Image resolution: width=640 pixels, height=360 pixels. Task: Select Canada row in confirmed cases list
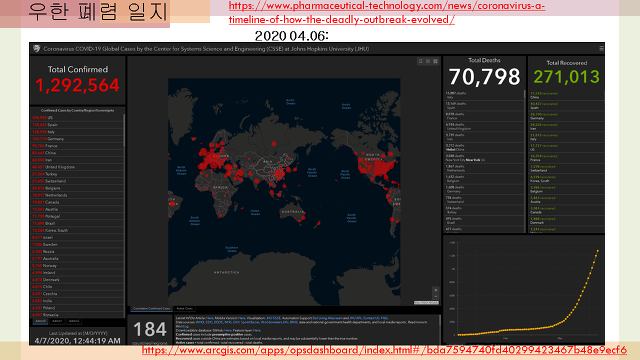(77, 202)
